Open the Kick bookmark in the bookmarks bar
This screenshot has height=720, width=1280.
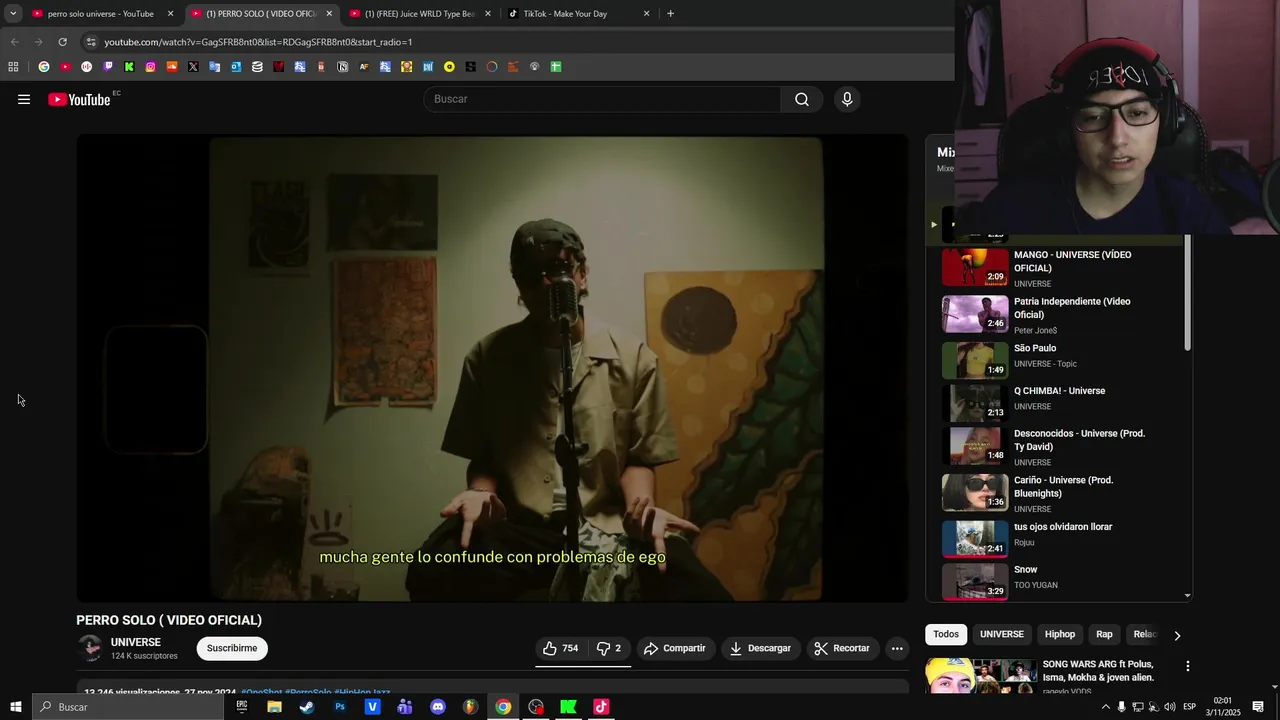(x=129, y=67)
